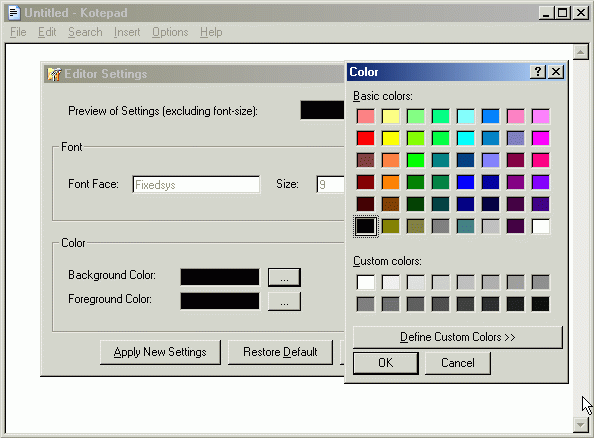Click the Kotepad document icon in title bar
The height and width of the screenshot is (438, 594).
click(14, 13)
